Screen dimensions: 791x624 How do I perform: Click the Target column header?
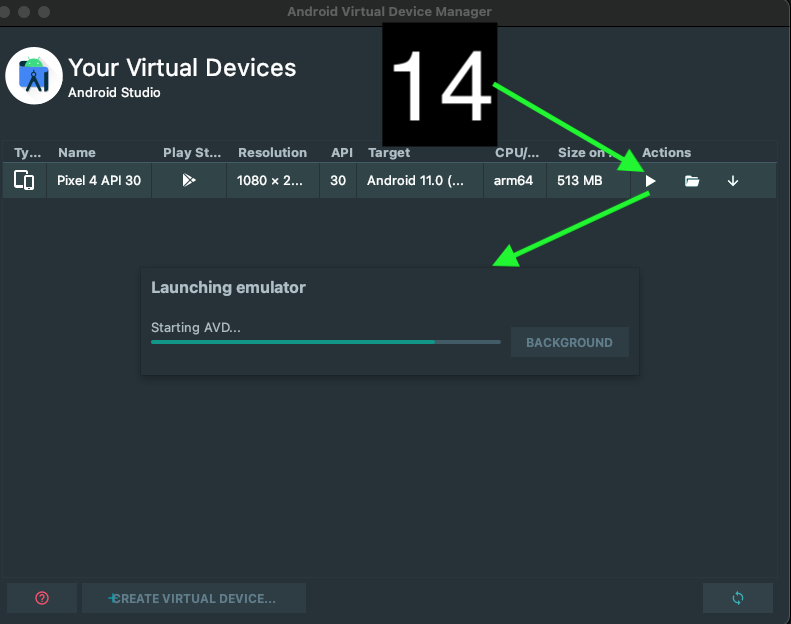click(389, 153)
